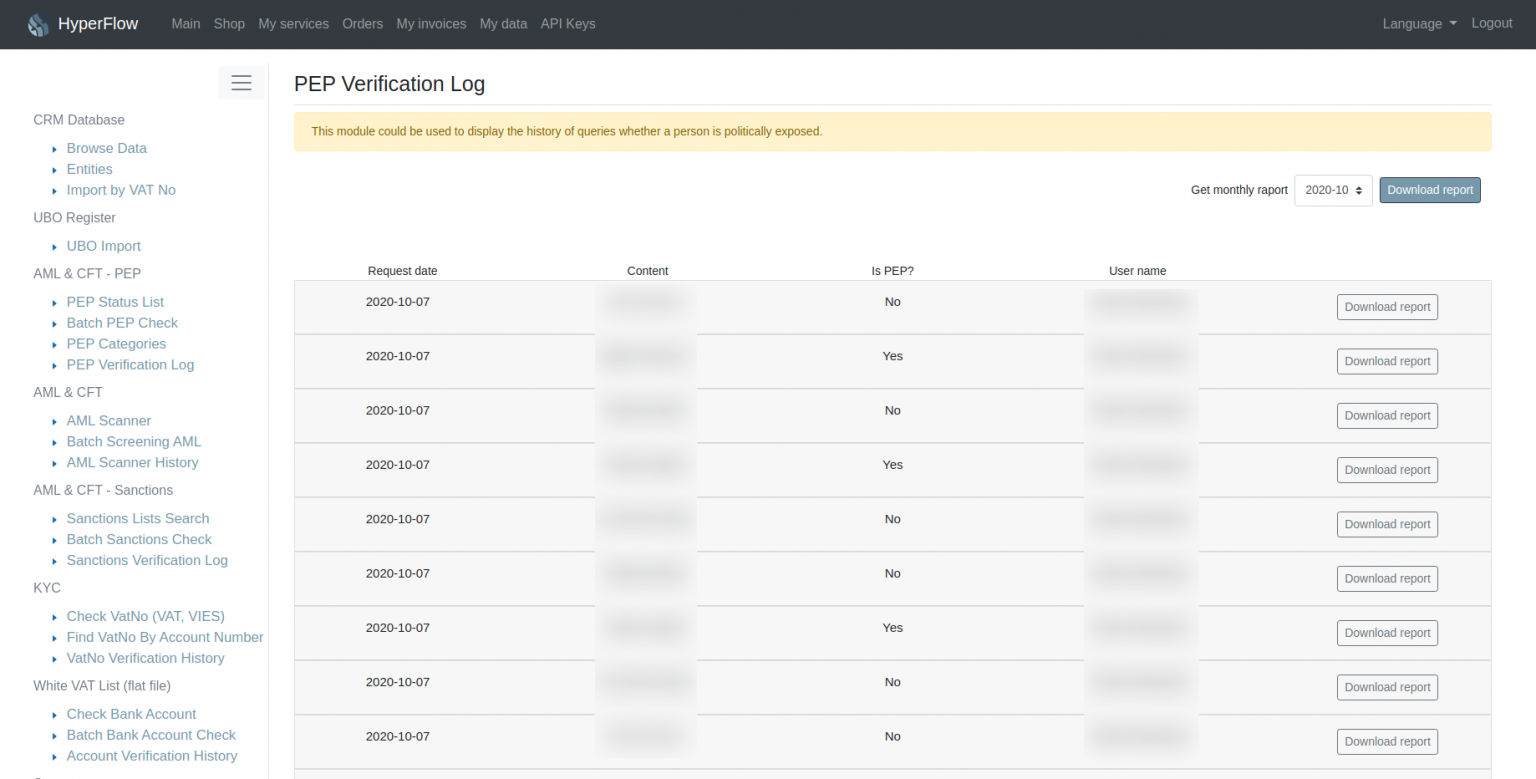Image resolution: width=1536 pixels, height=779 pixels.
Task: Open Batch PEP Check
Action: 122,322
